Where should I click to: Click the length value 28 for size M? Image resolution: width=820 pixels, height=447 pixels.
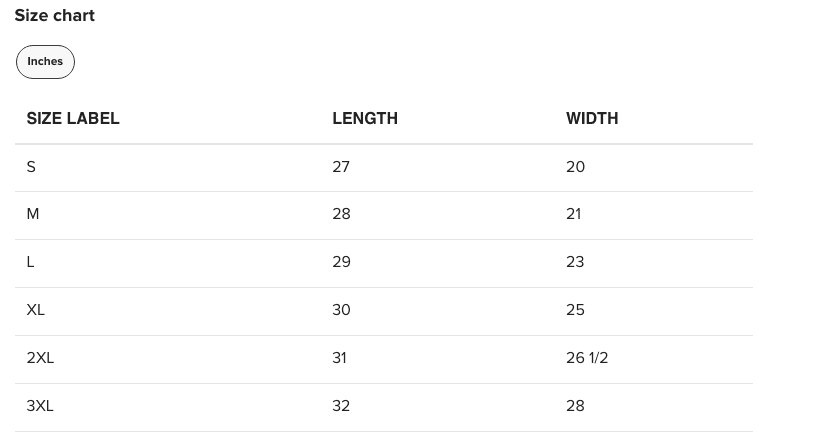341,214
